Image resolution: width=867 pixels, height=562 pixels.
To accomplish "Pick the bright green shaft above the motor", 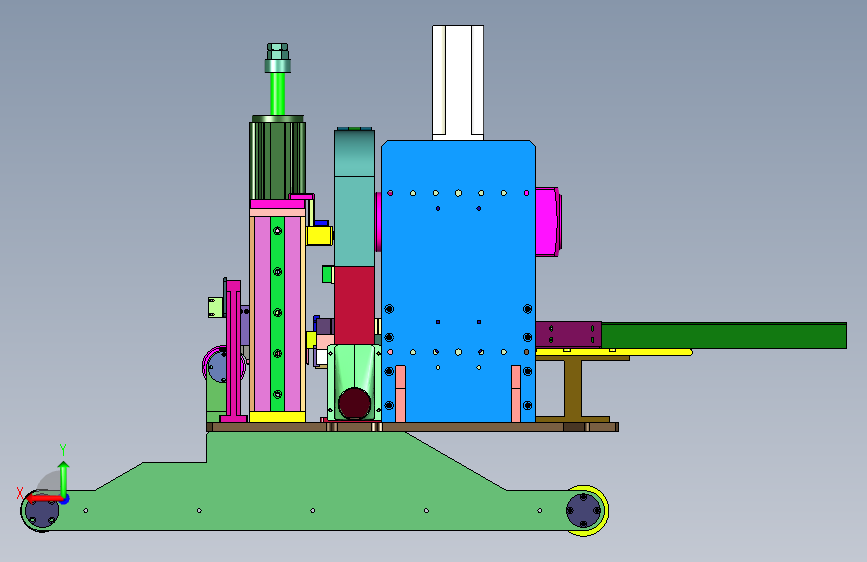I will tap(278, 94).
